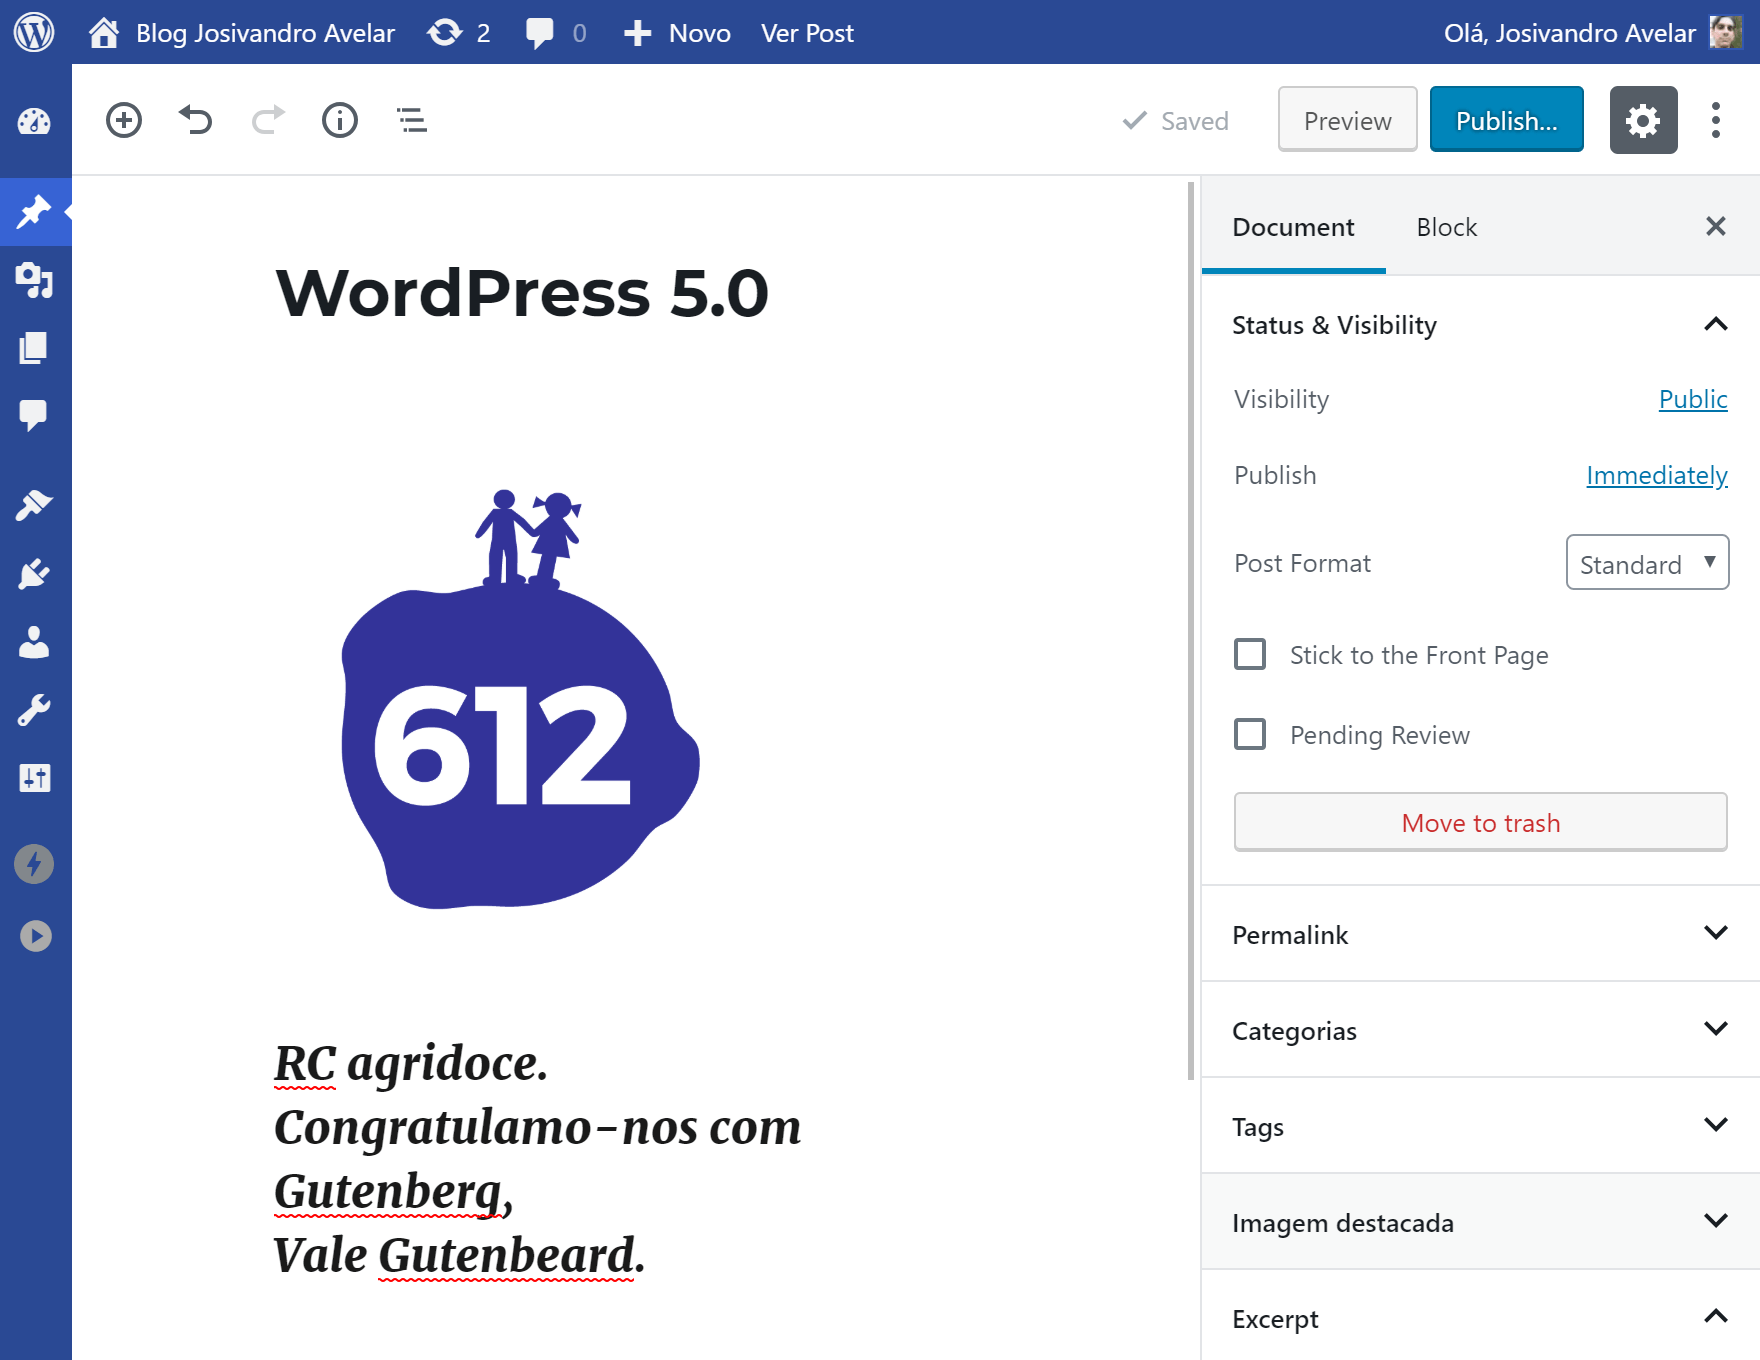Close the settings sidebar with X
The width and height of the screenshot is (1760, 1360).
click(x=1716, y=226)
